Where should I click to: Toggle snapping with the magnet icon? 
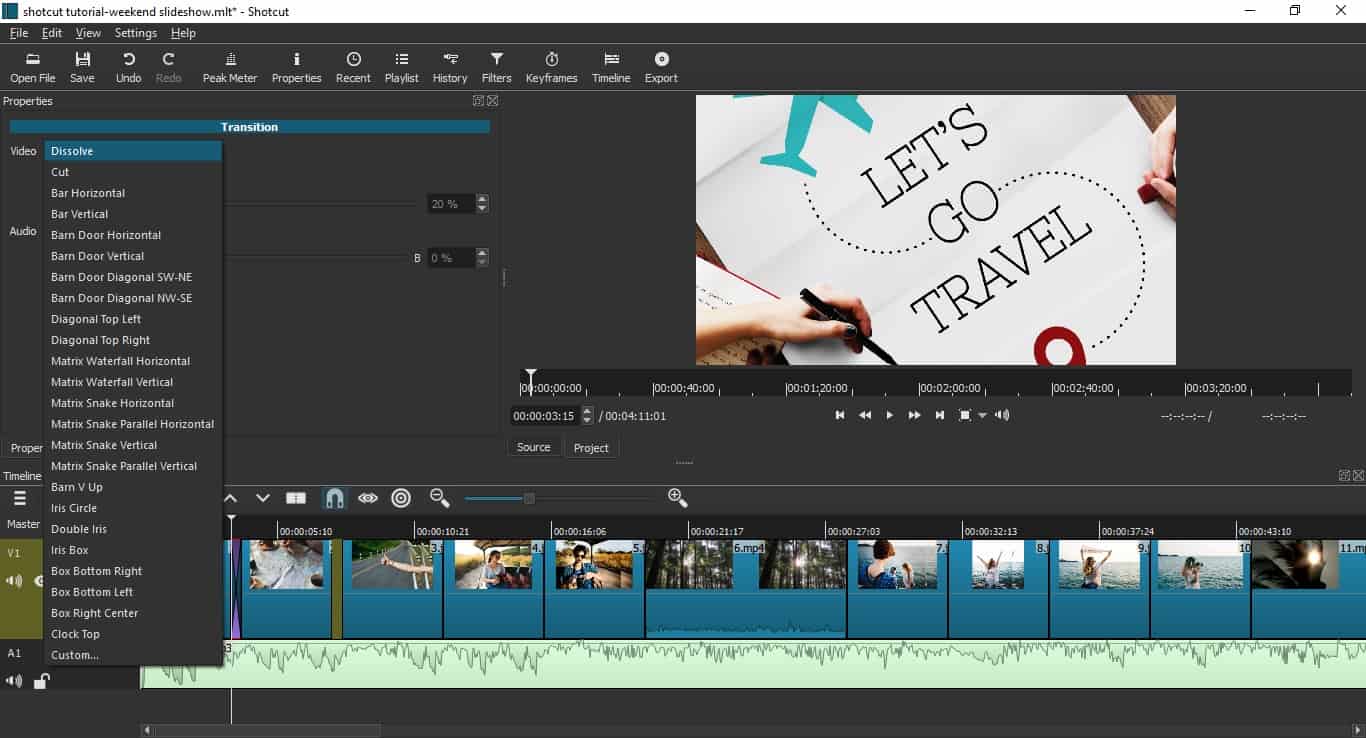pyautogui.click(x=334, y=497)
